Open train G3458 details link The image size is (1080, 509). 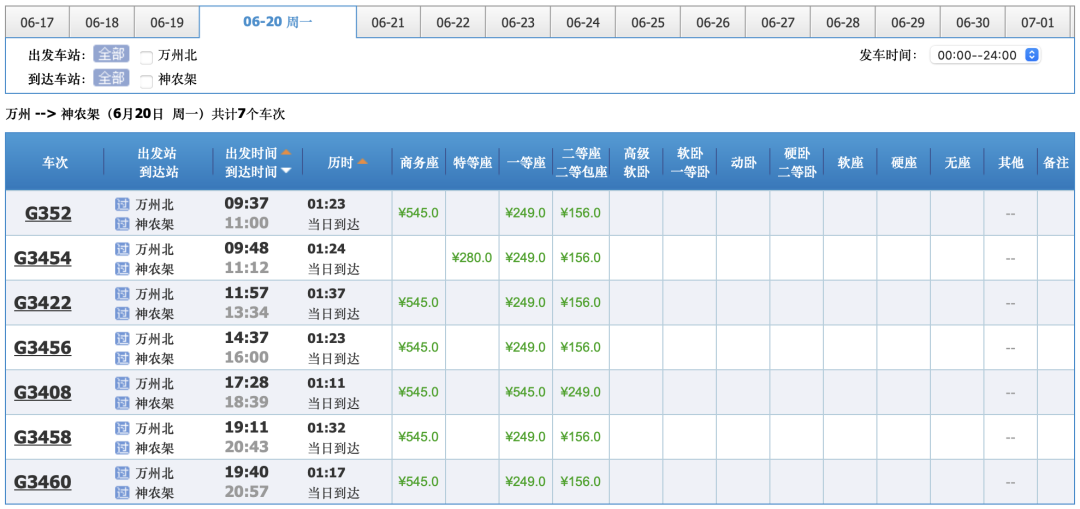(x=42, y=437)
